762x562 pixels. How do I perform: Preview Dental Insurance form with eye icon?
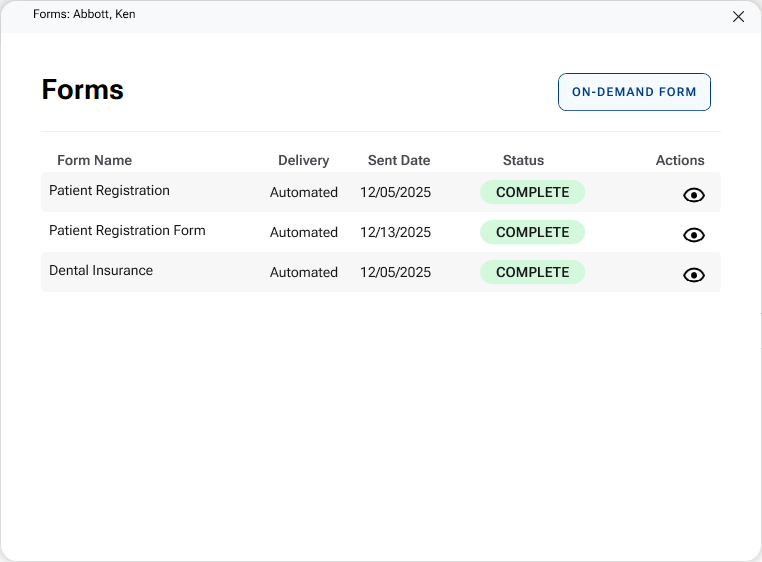(x=693, y=275)
